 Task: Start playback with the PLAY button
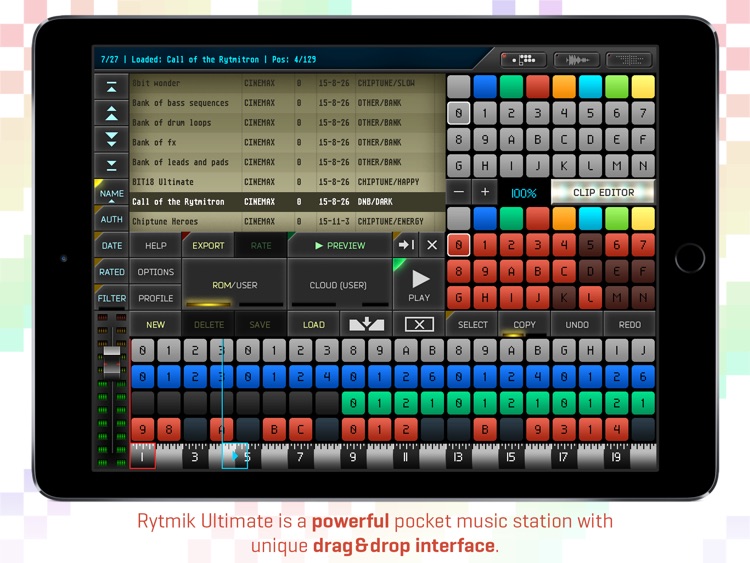(419, 285)
